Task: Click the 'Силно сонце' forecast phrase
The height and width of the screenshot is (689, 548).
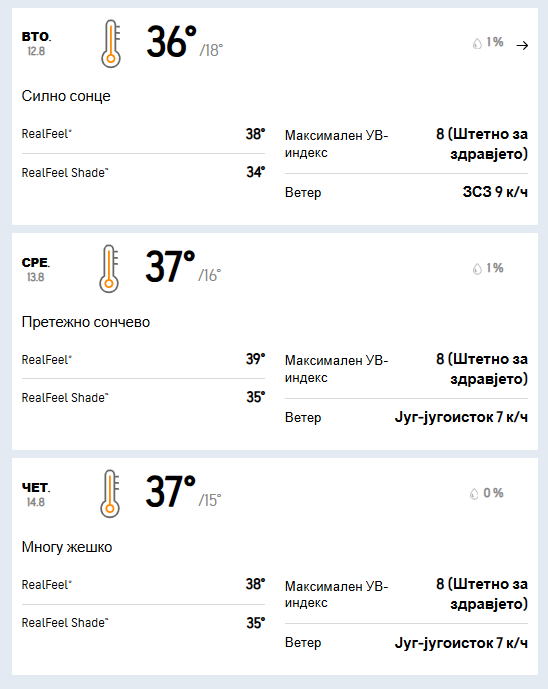Action: point(66,96)
